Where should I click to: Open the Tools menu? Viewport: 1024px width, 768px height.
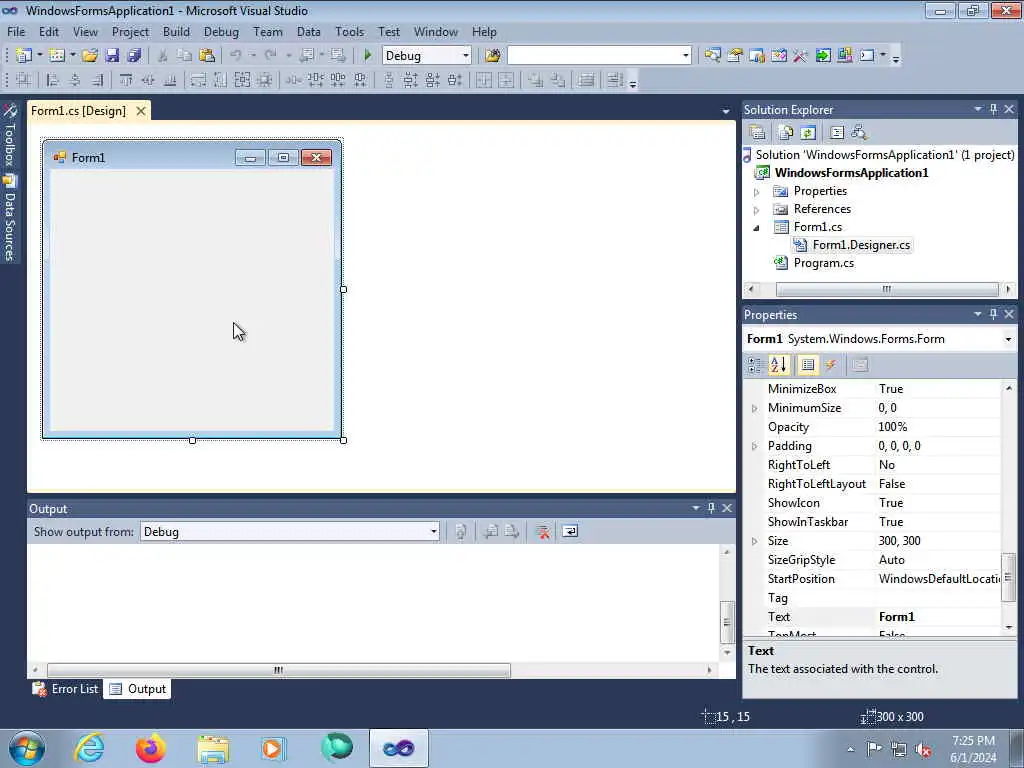click(349, 31)
